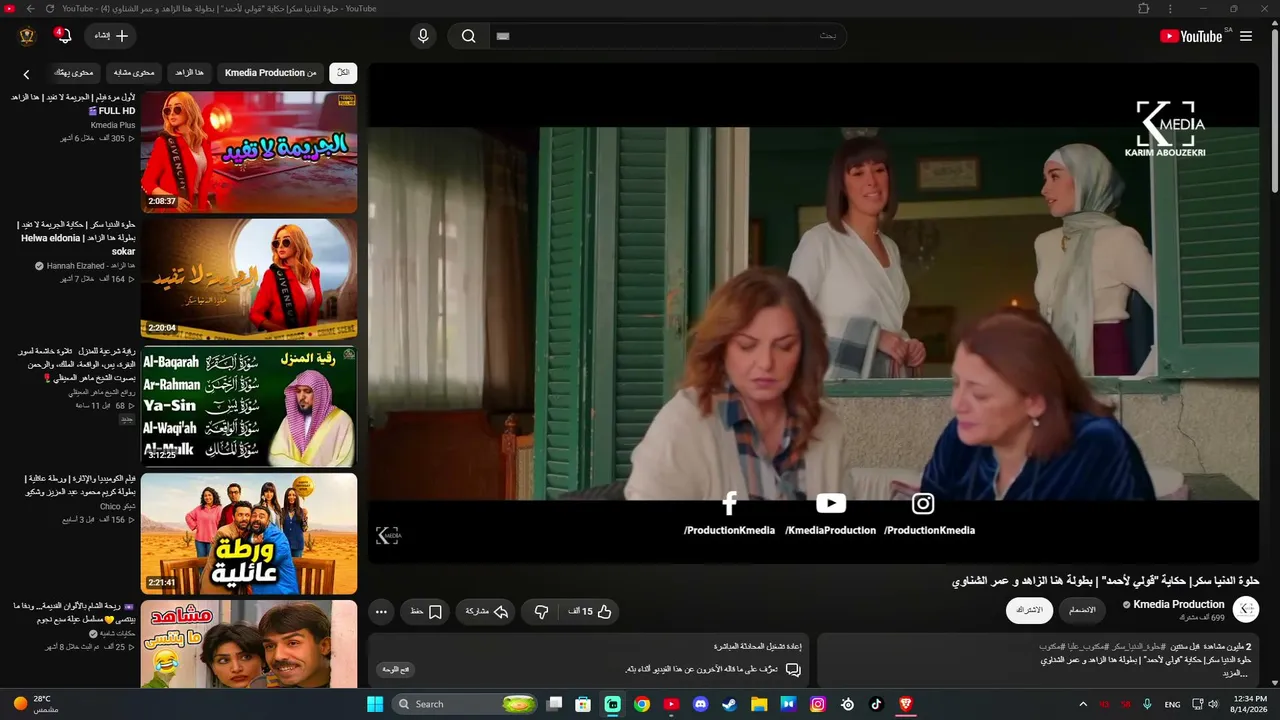Switch input language via ENG indicator

pos(1172,704)
